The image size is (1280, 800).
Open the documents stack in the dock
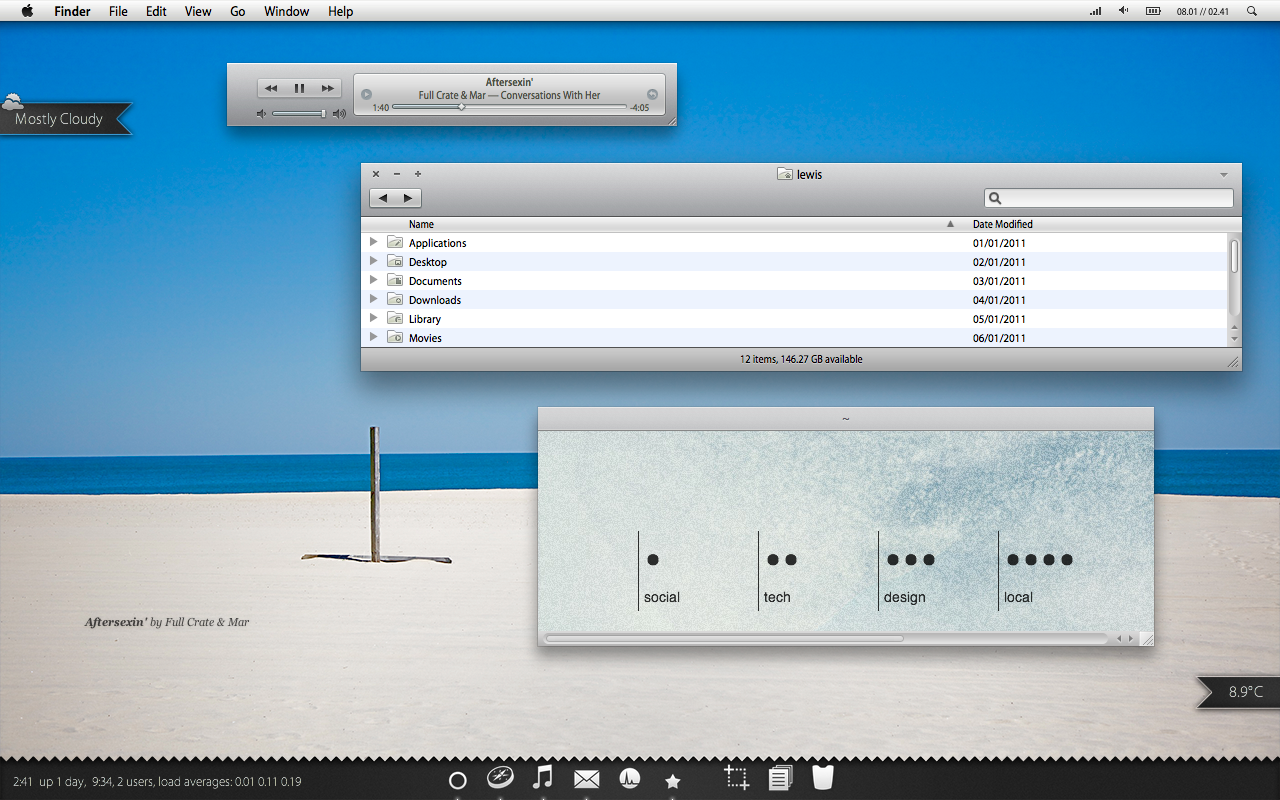pyautogui.click(x=781, y=778)
